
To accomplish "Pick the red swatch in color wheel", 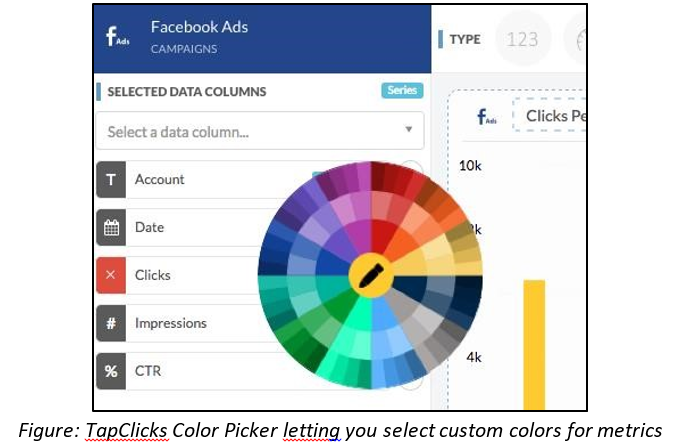I will pos(382,234).
